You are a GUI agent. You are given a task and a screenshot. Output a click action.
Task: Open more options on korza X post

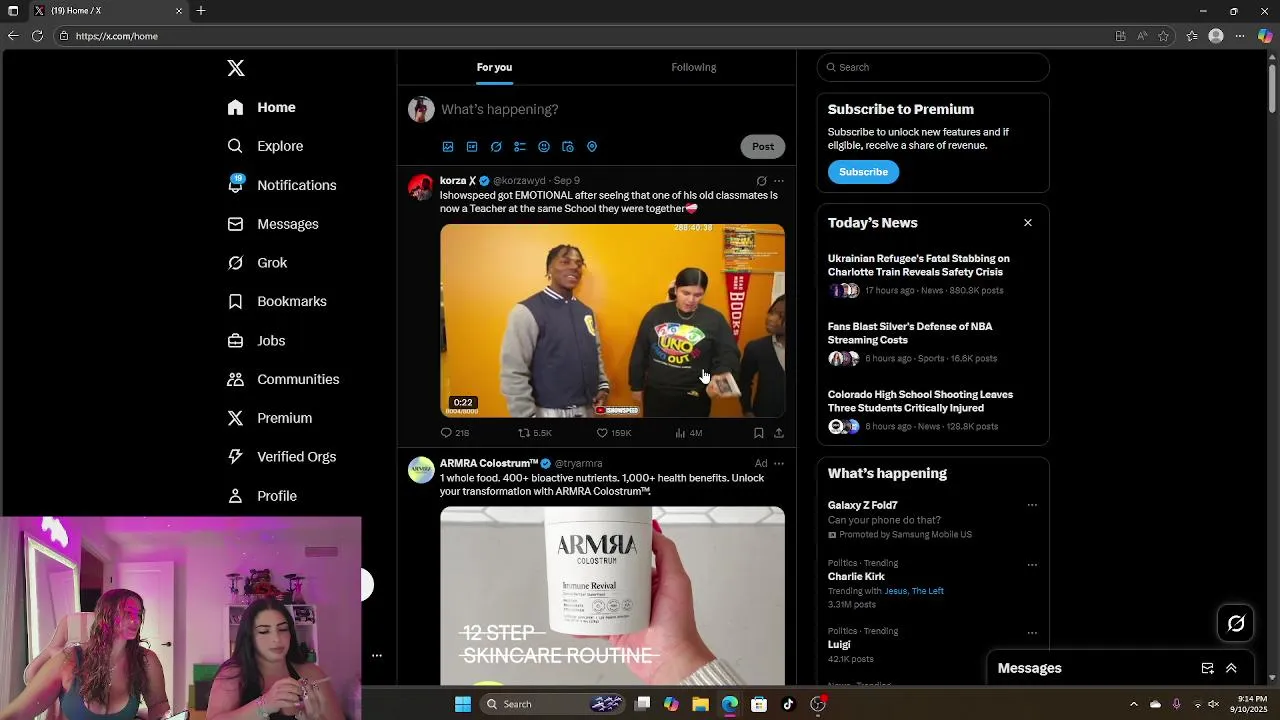(x=779, y=181)
